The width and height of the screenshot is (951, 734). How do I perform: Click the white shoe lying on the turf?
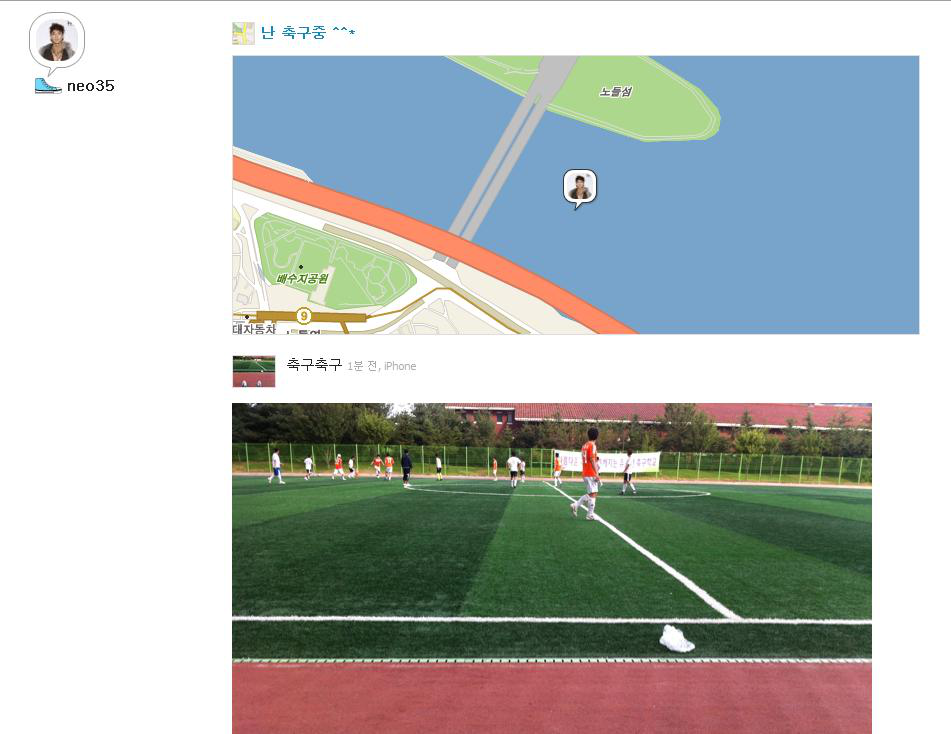coord(676,639)
